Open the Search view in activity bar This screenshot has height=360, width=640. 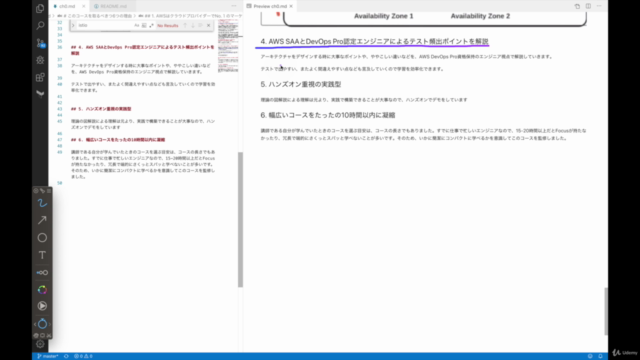click(40, 26)
